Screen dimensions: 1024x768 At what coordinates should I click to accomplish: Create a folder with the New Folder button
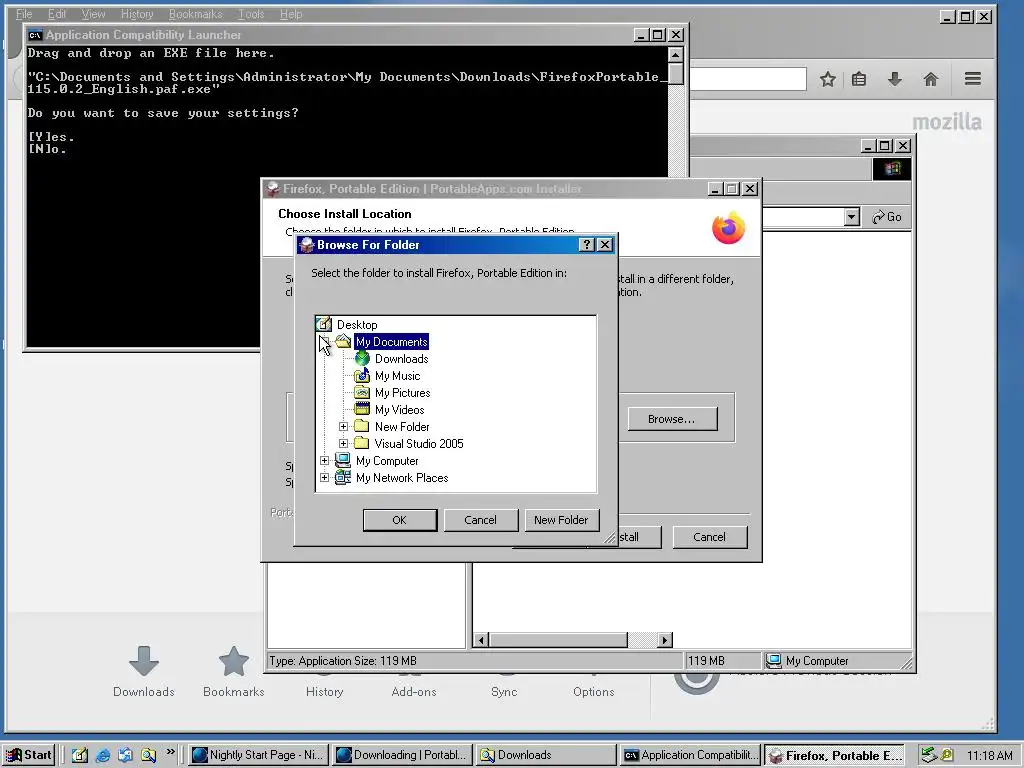pyautogui.click(x=561, y=520)
